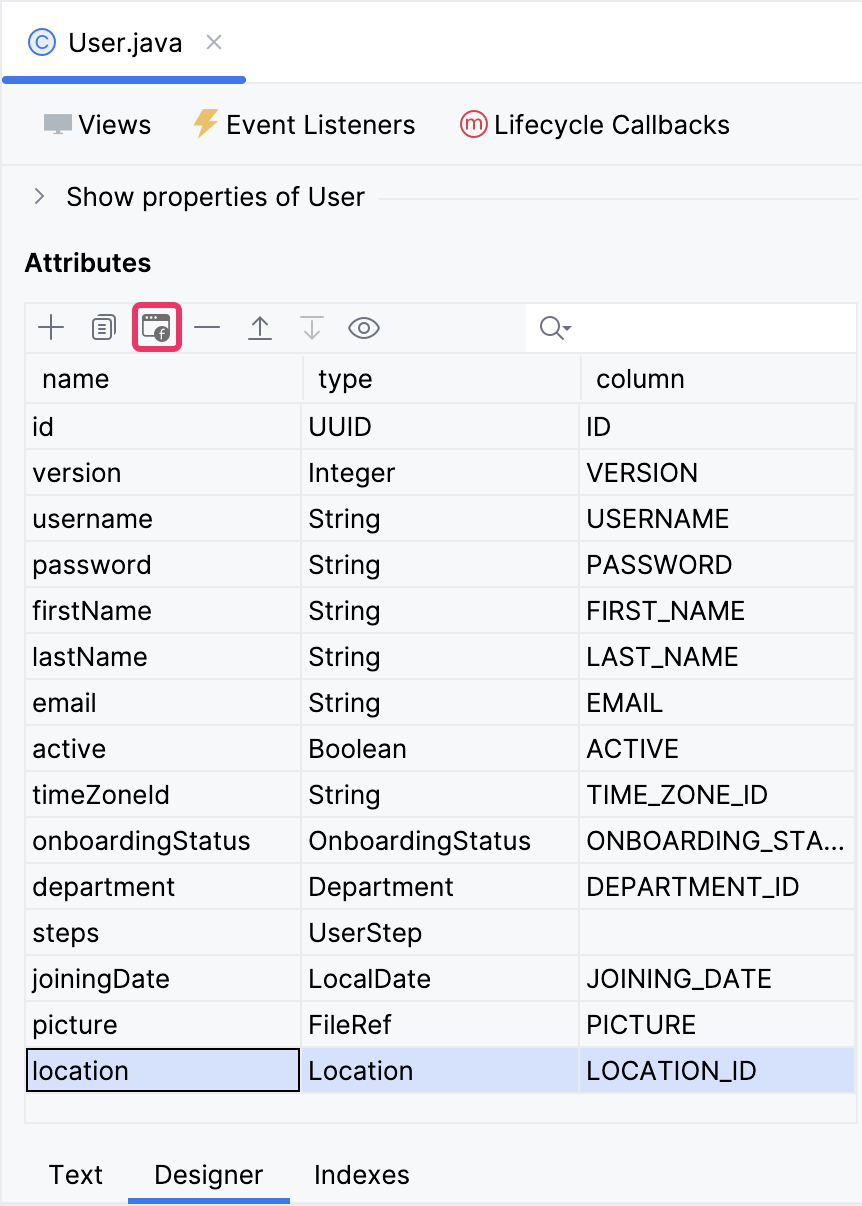Close the User.java editor tab
This screenshot has height=1206, width=862.
tap(214, 43)
